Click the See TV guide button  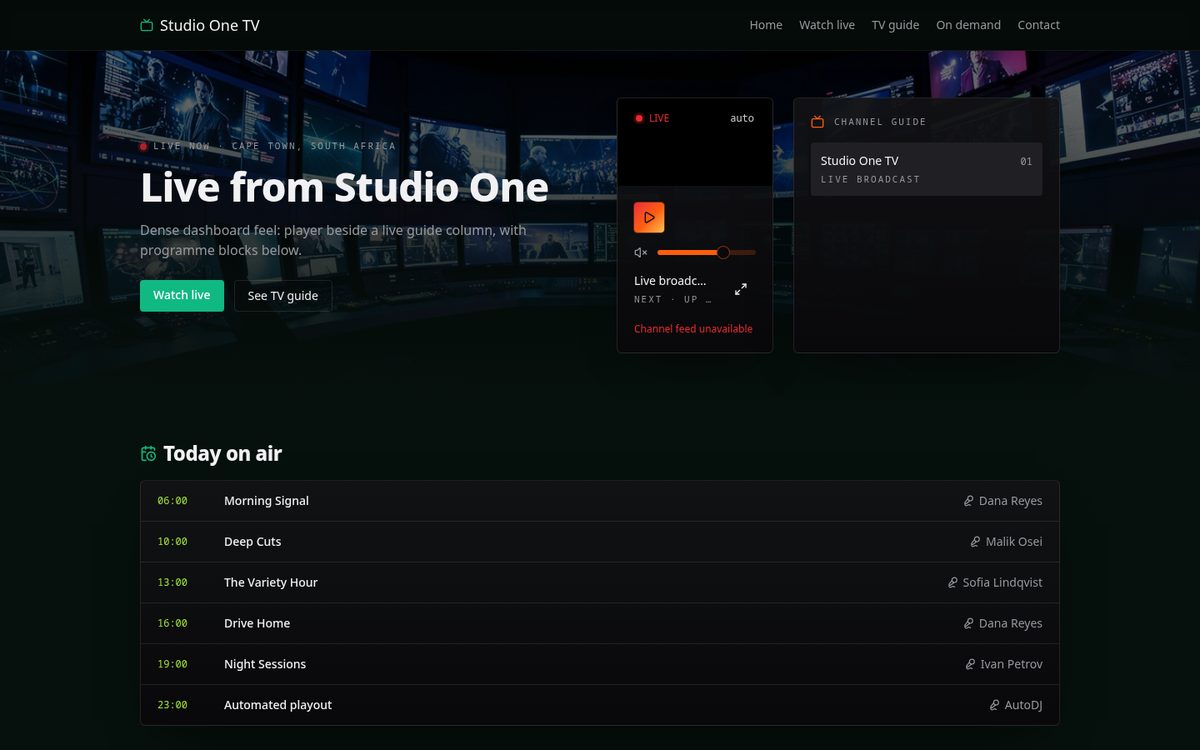point(283,296)
